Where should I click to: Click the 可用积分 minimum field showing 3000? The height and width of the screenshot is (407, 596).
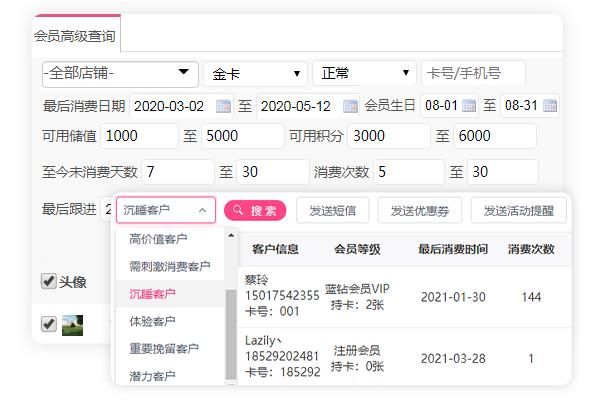click(388, 136)
